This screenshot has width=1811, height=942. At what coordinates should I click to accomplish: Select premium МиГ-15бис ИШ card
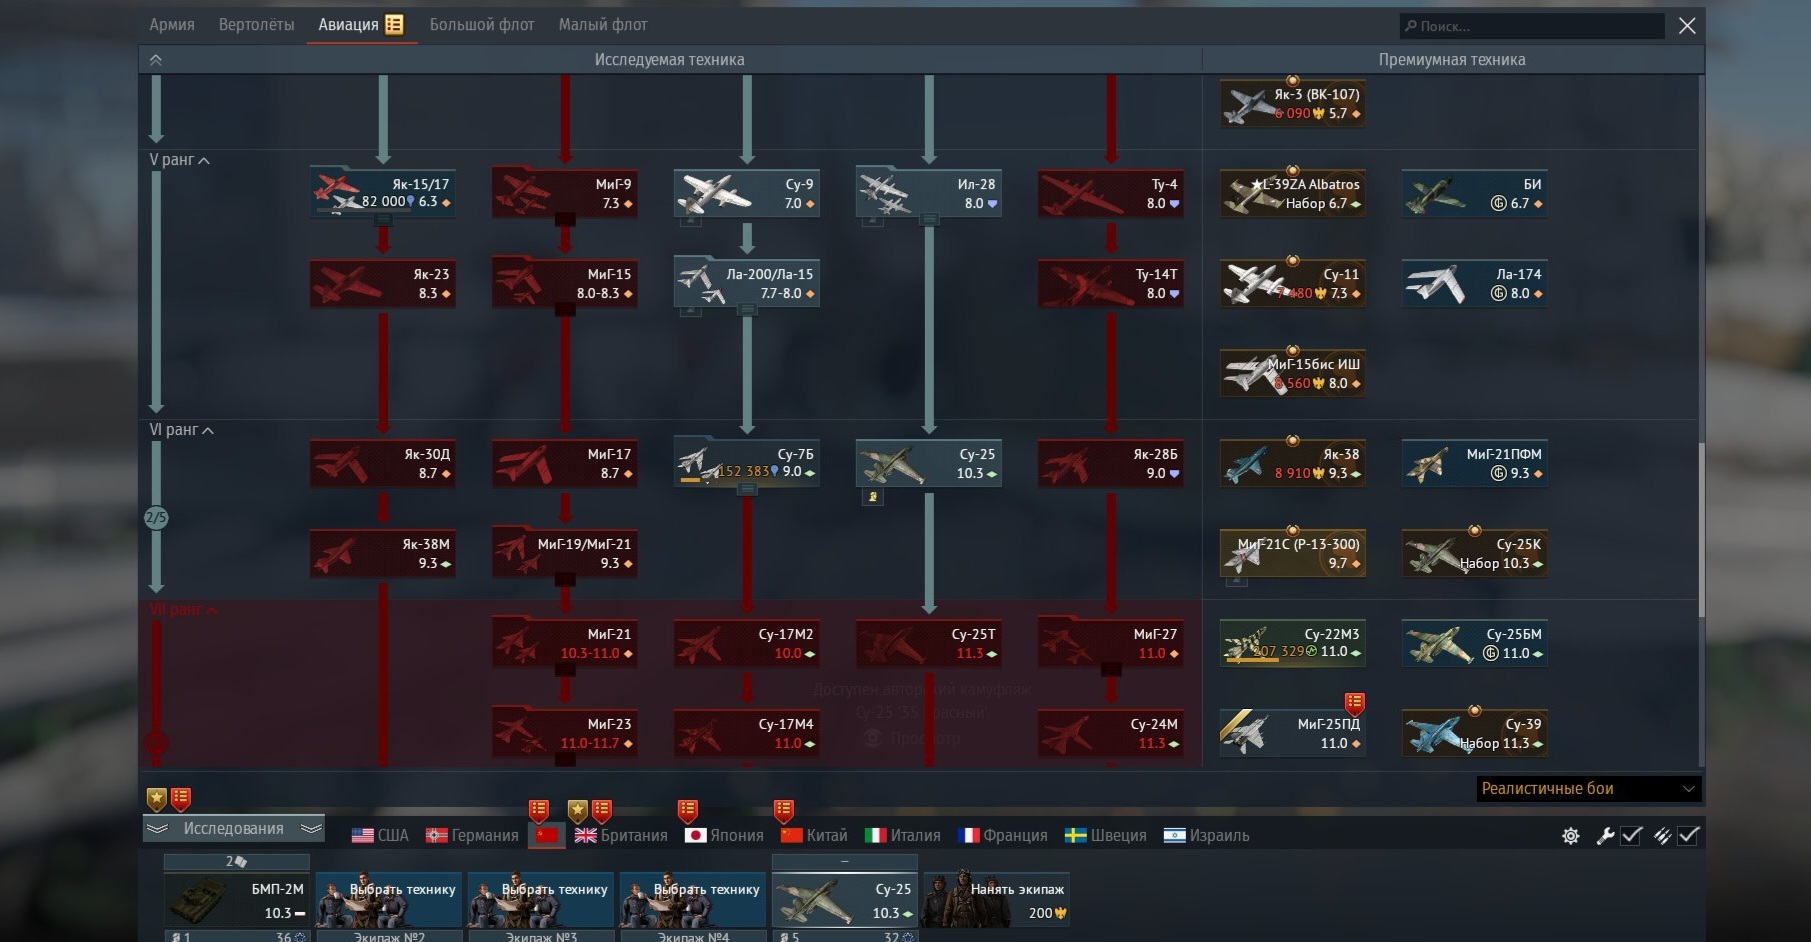point(1293,373)
